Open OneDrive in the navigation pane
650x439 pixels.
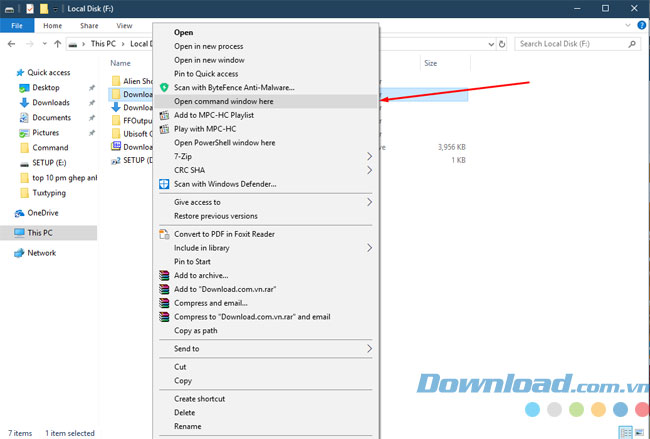pos(43,213)
